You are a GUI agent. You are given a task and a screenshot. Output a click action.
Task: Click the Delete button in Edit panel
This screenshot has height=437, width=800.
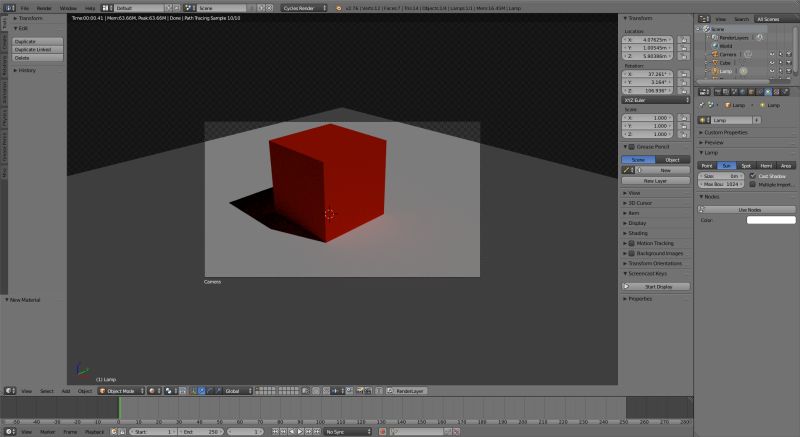[38, 58]
